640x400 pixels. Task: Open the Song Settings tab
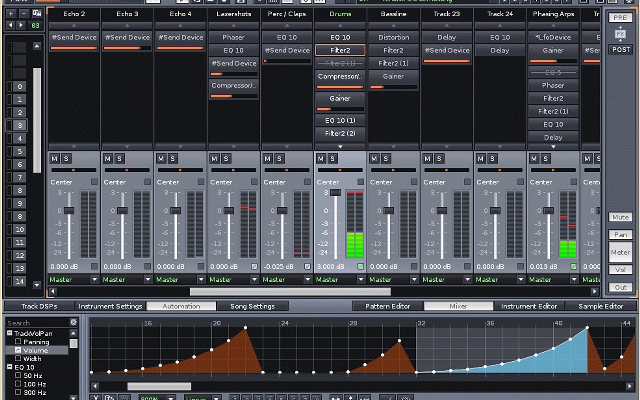pyautogui.click(x=252, y=306)
